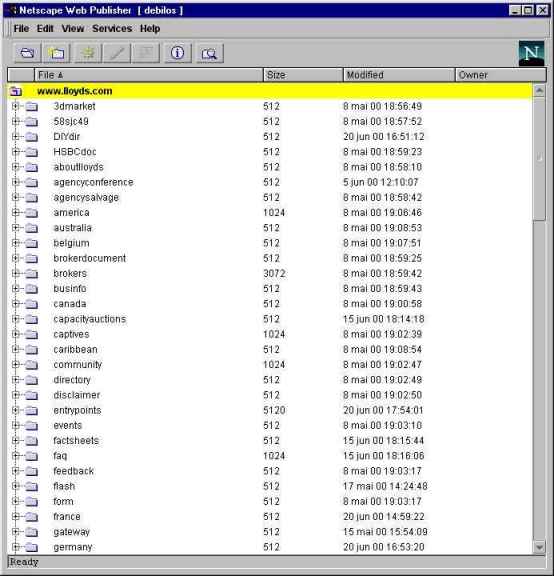
Task: Open the File menu
Action: (x=21, y=29)
